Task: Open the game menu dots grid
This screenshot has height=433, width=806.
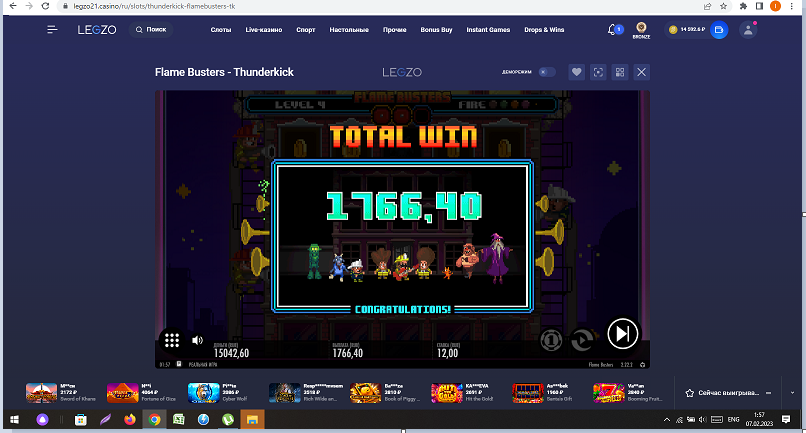Action: point(172,340)
